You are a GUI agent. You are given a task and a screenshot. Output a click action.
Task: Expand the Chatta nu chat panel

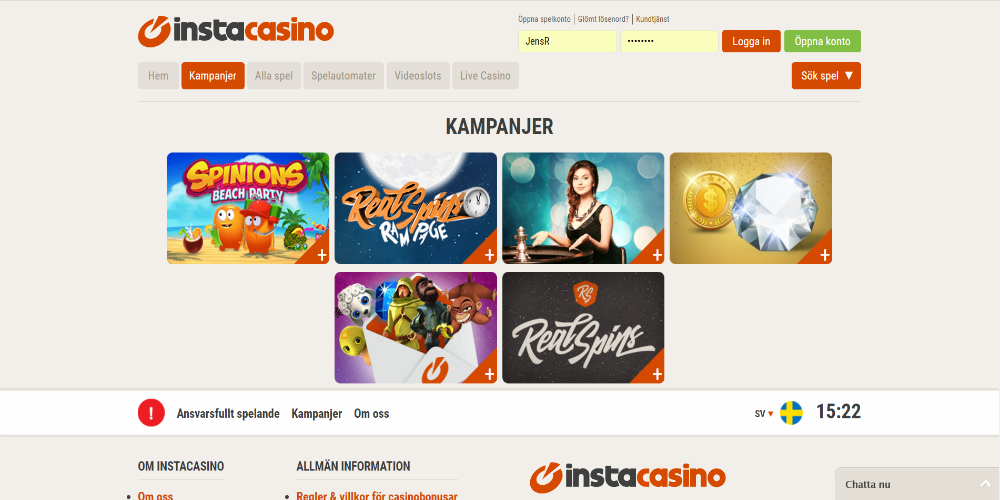pyautogui.click(x=917, y=484)
